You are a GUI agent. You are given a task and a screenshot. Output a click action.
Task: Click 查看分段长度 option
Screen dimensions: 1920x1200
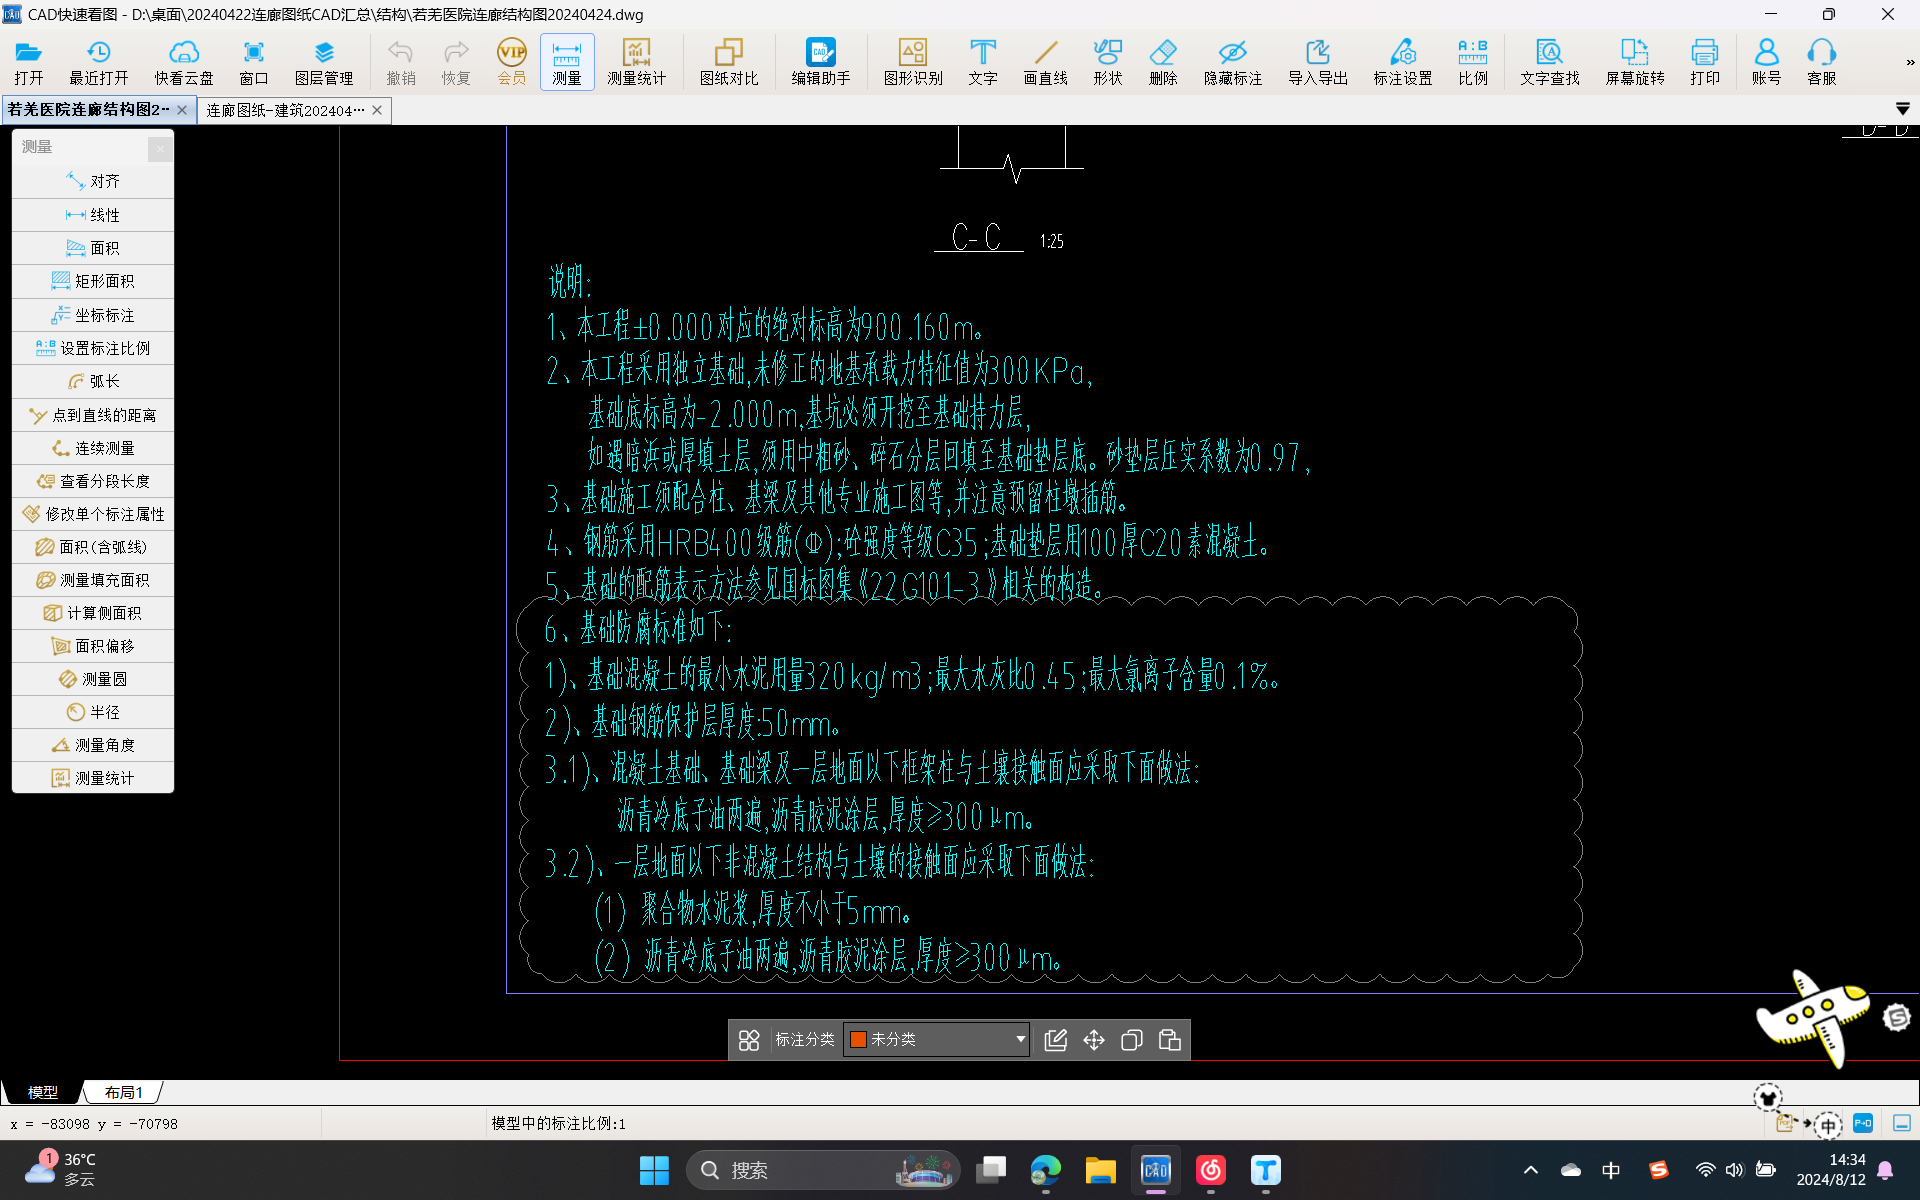(x=93, y=481)
